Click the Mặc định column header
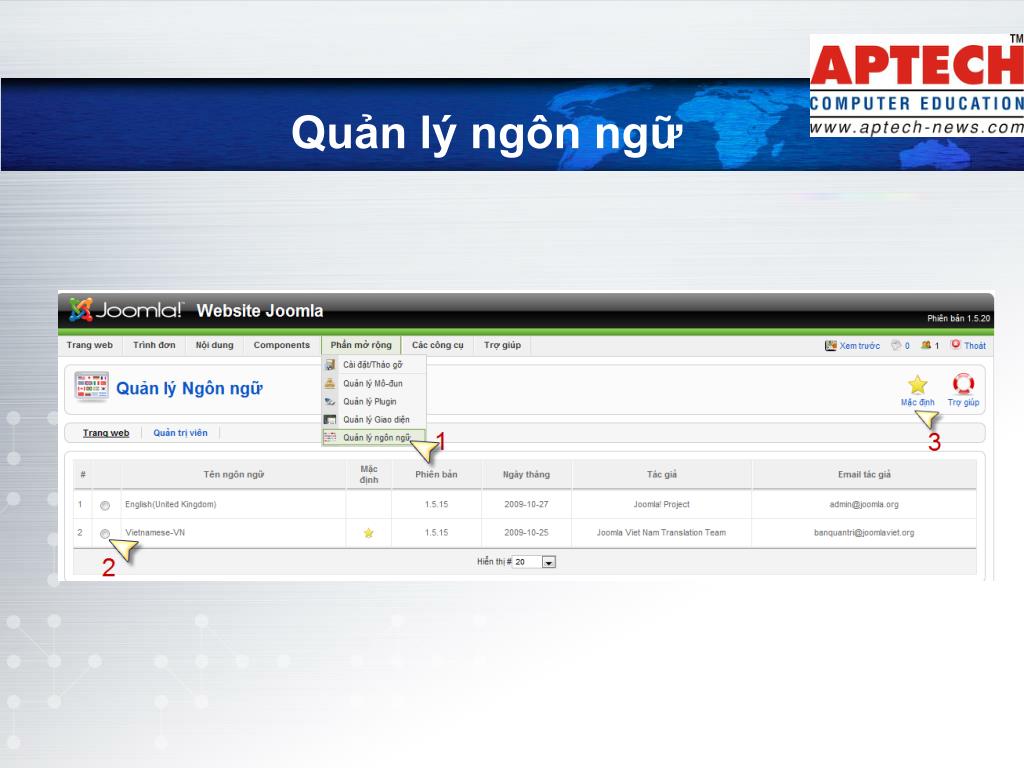Image resolution: width=1024 pixels, height=768 pixels. click(x=369, y=474)
